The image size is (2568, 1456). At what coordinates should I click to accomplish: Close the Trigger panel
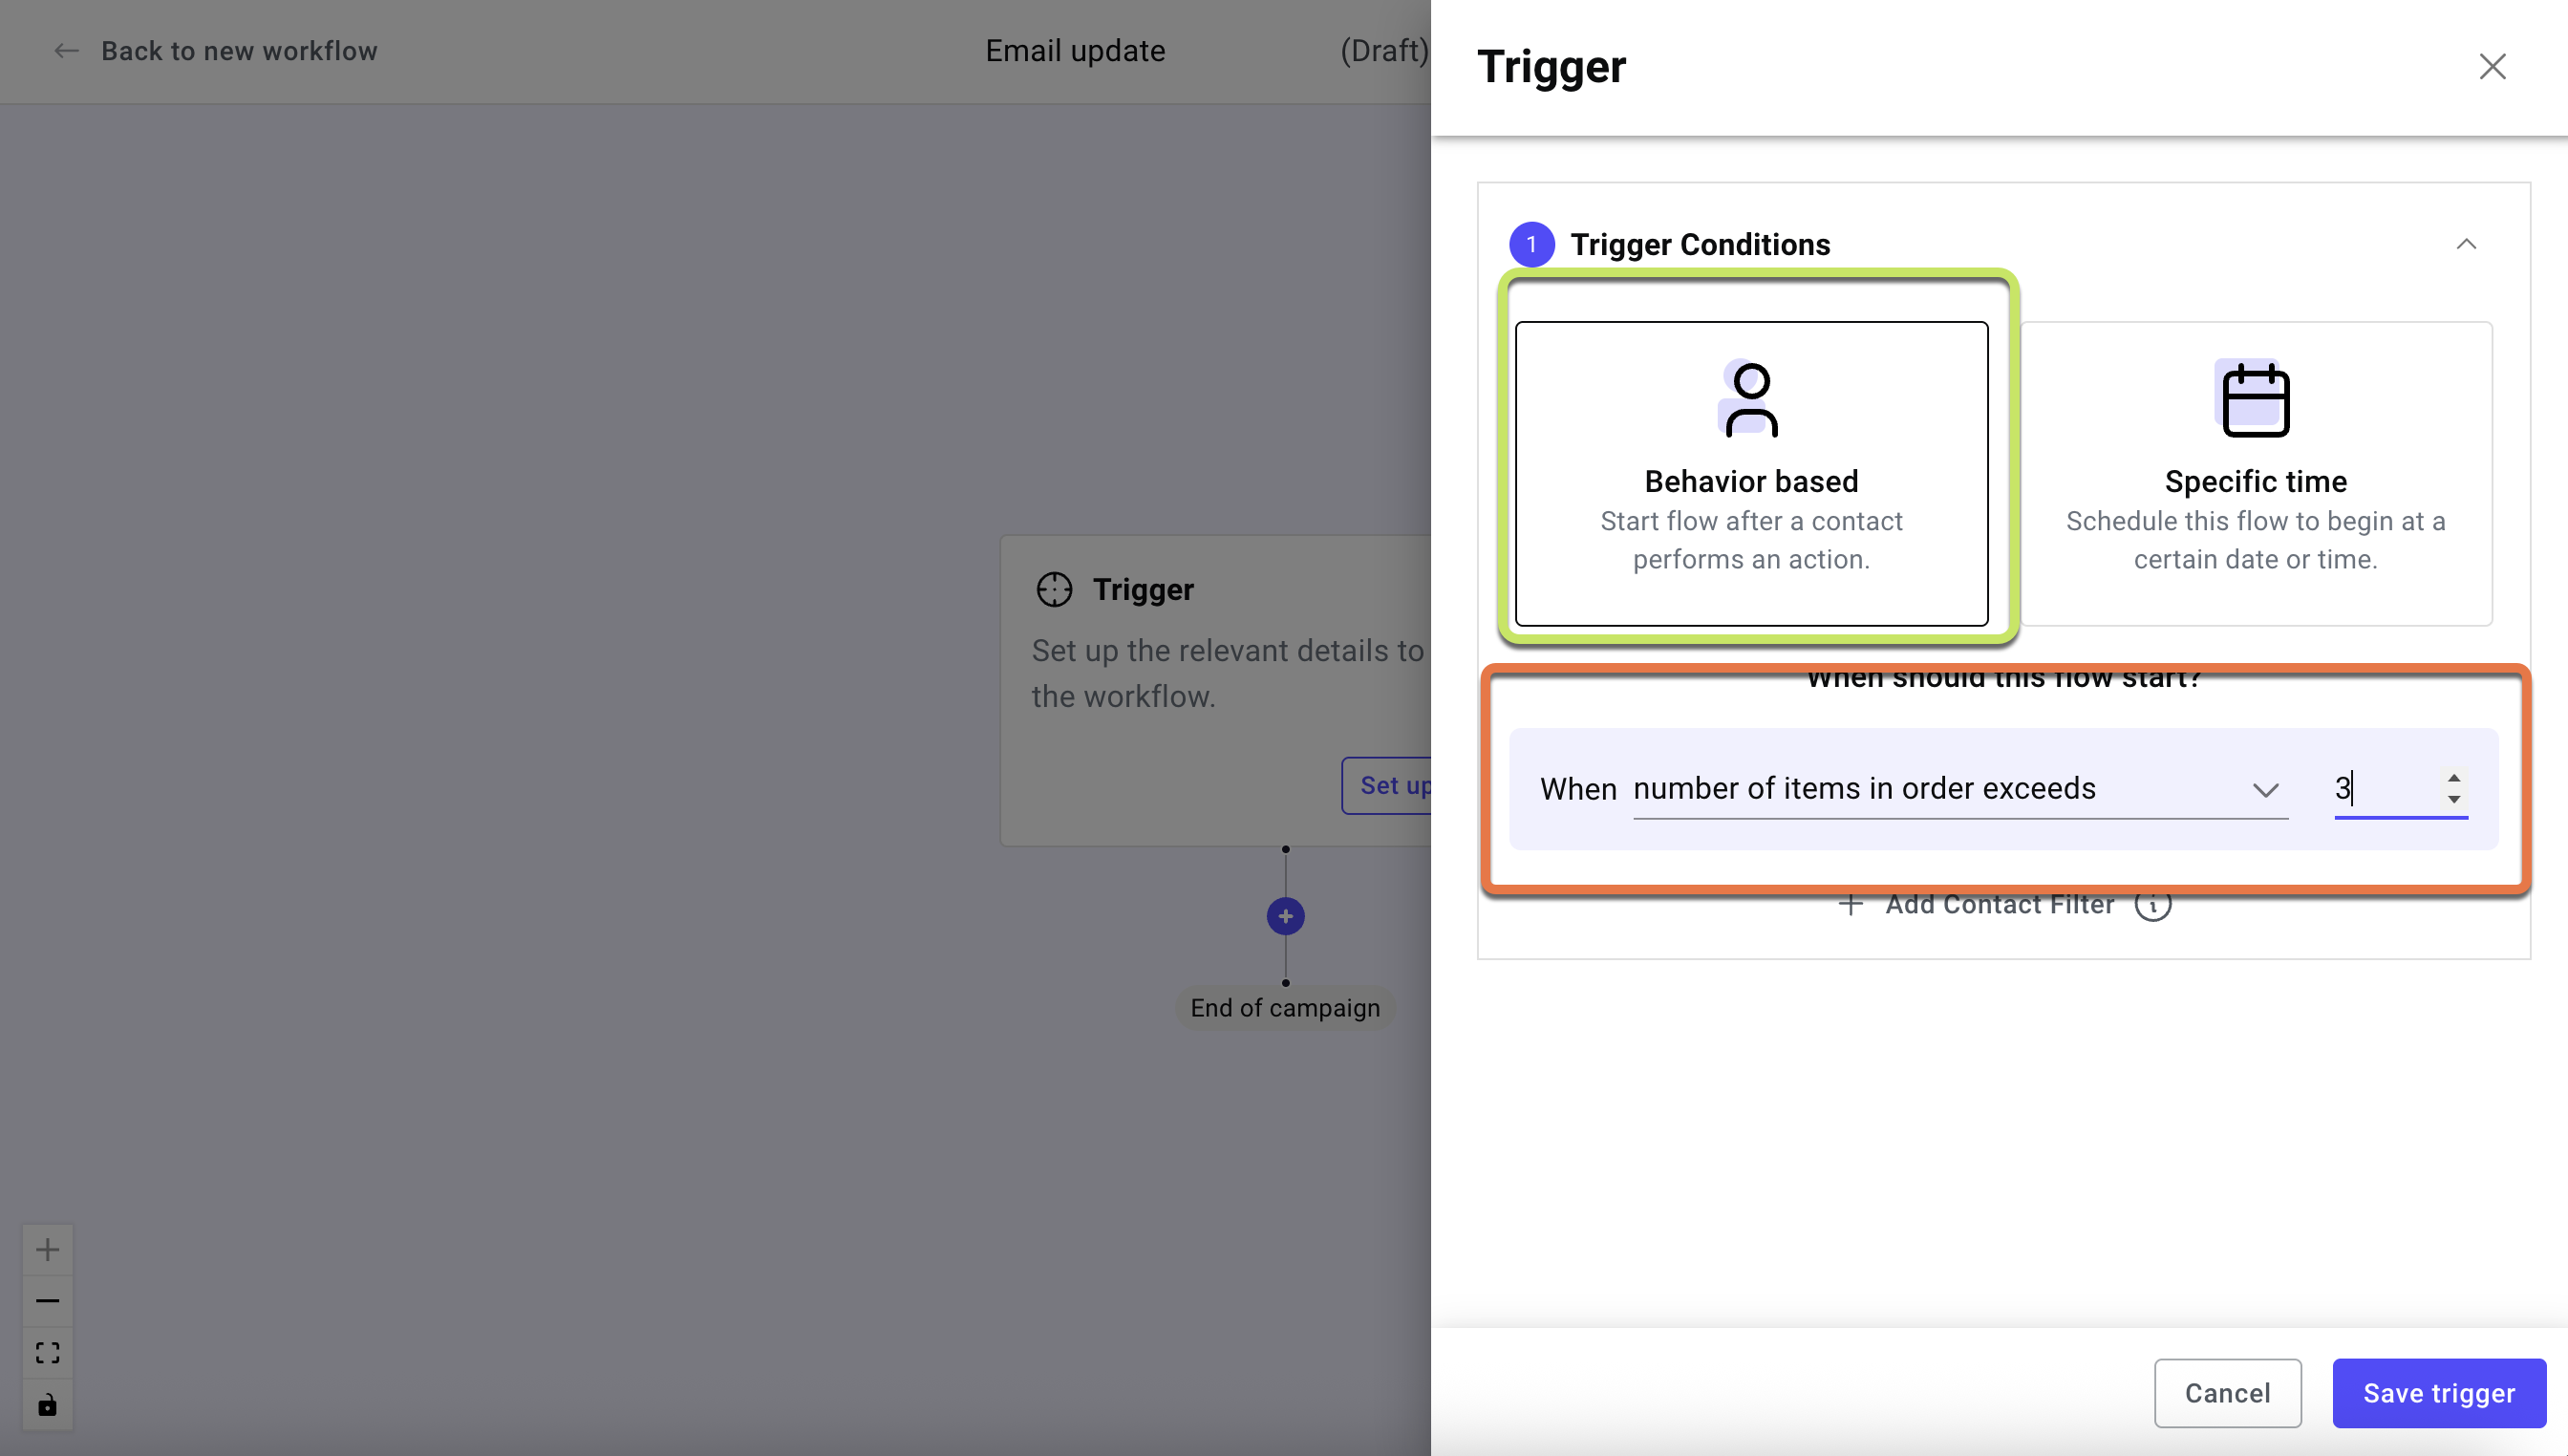[x=2492, y=67]
